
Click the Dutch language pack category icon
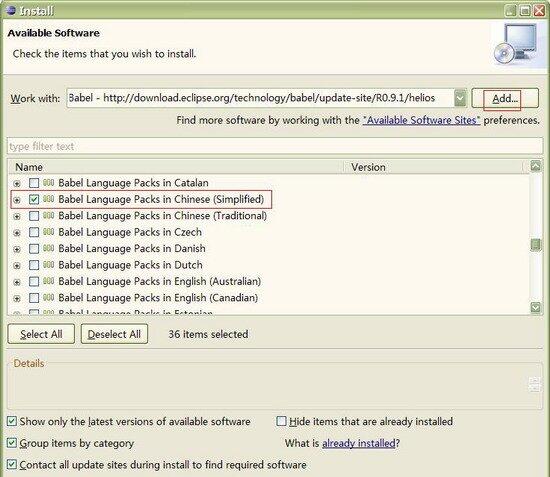[x=48, y=265]
